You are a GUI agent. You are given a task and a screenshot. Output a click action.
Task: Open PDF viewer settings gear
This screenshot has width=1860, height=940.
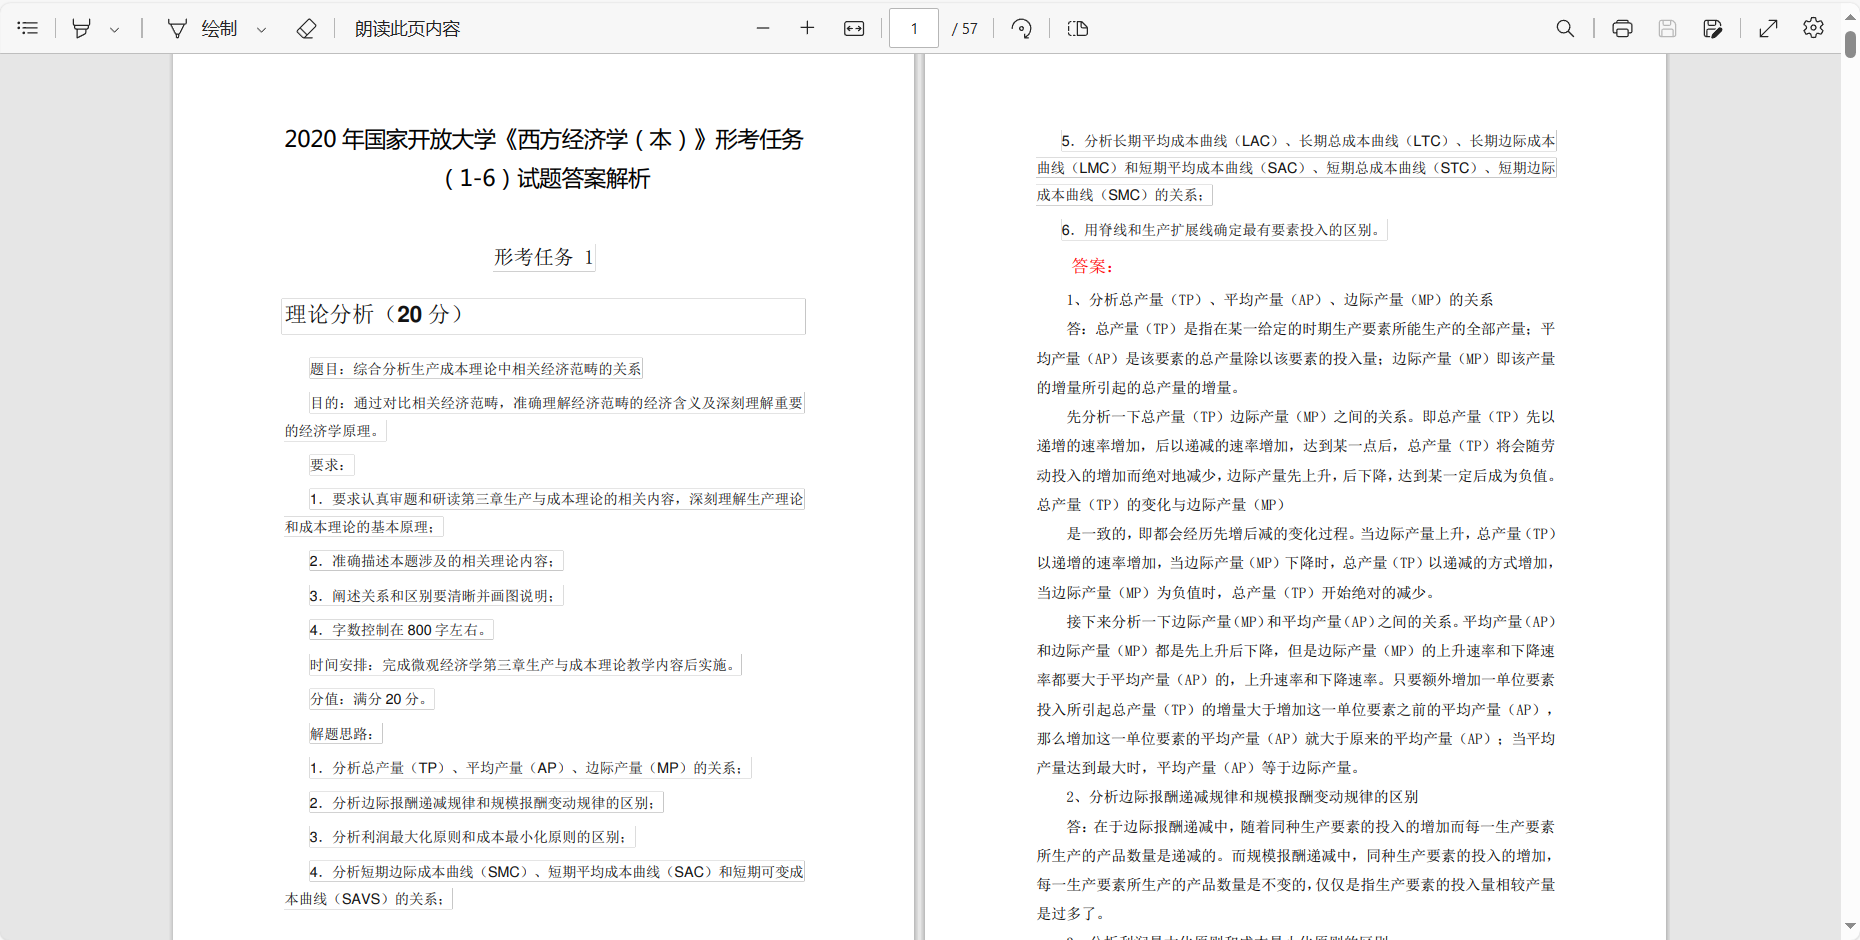pyautogui.click(x=1813, y=28)
